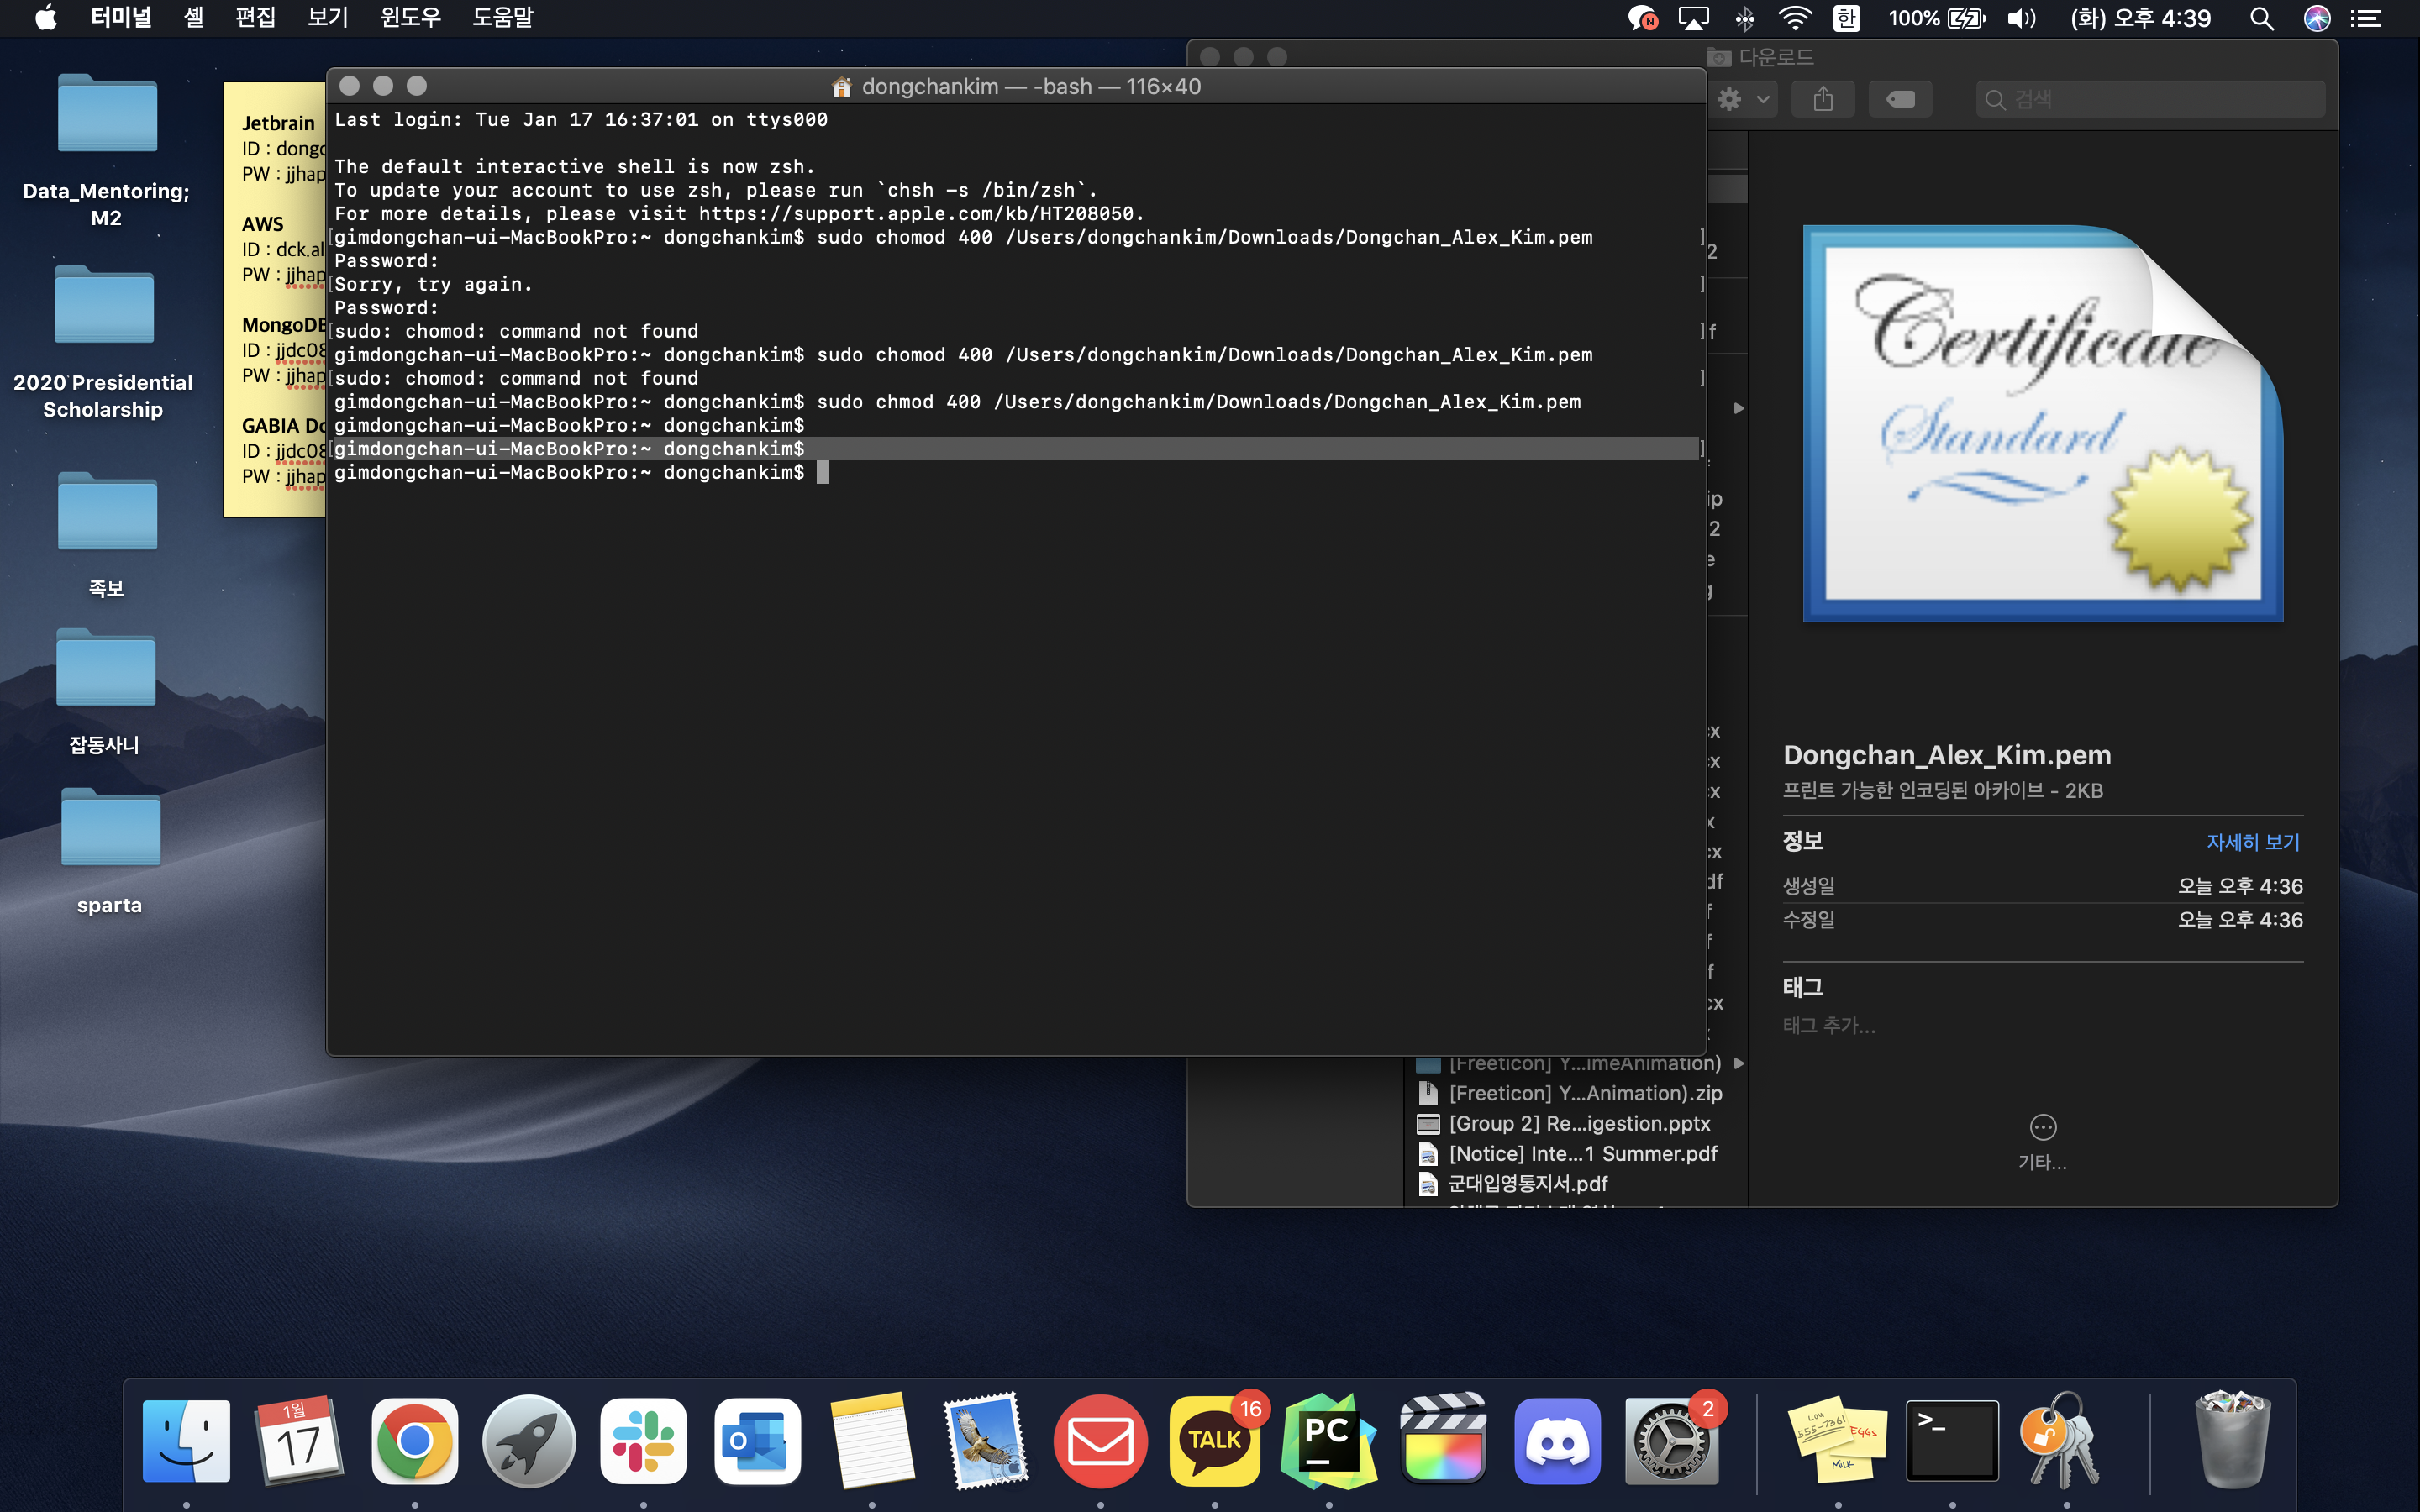The height and width of the screenshot is (1512, 2420).
Task: Open Final Cut Pro in the Dock
Action: 1443,1440
